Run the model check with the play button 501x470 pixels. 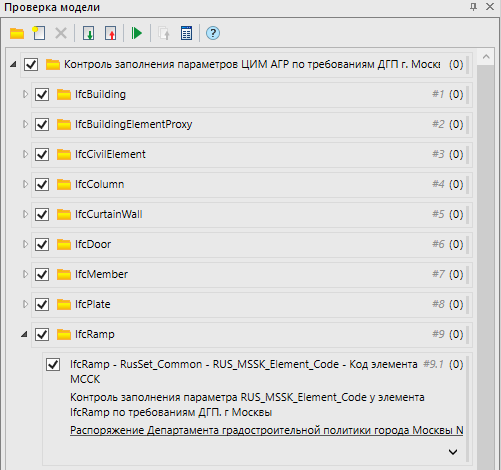coord(137,33)
